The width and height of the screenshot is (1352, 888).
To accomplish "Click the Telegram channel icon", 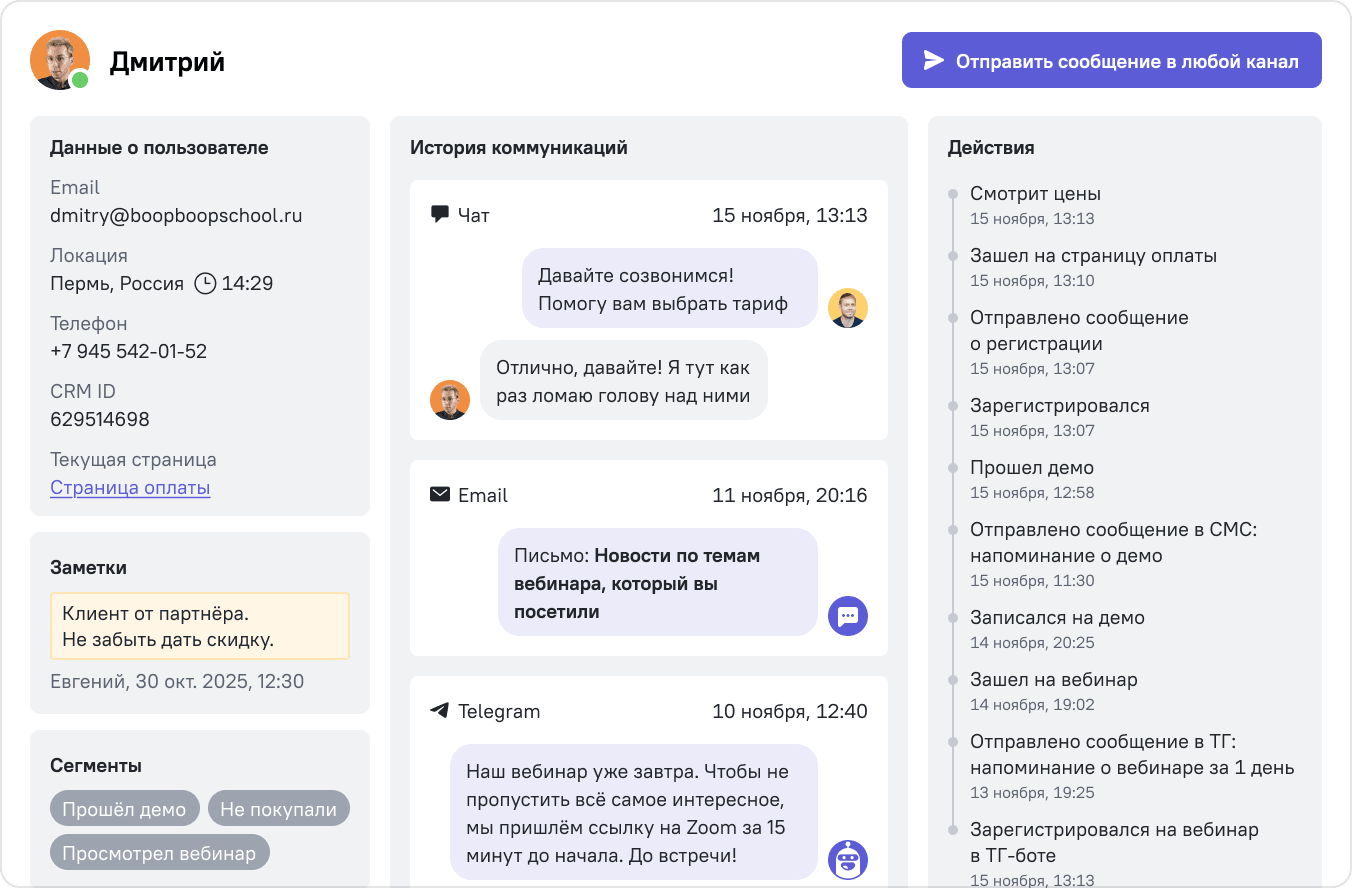I will tap(439, 711).
